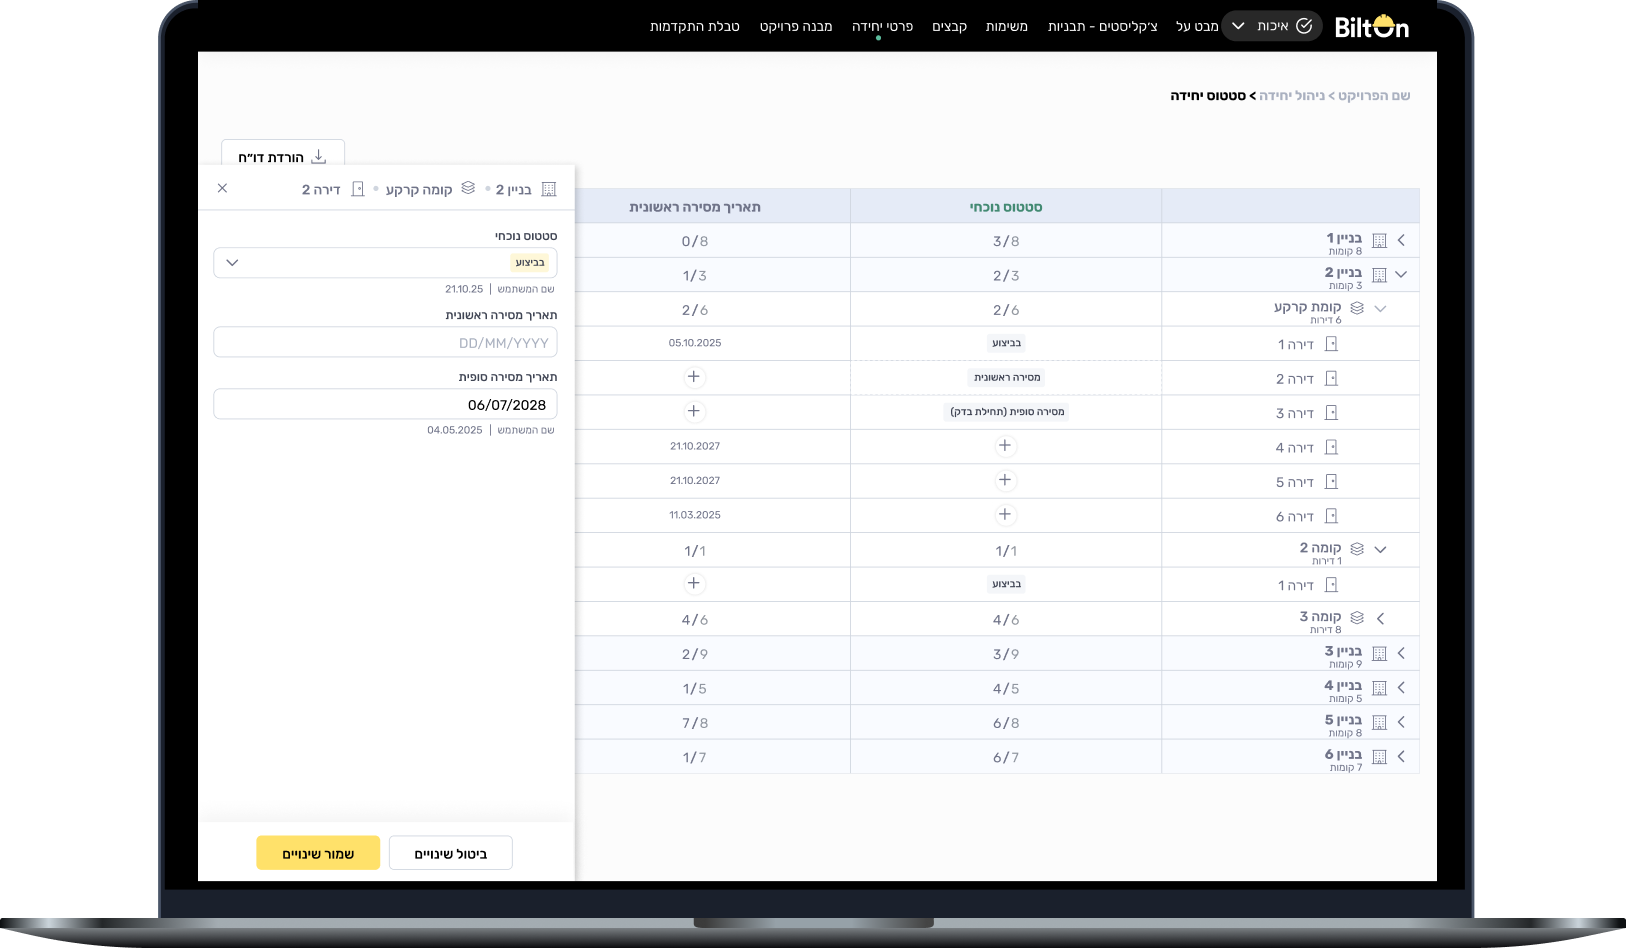Add current status for דירה 4
Viewport: 1626px width, 948px height.
click(1005, 446)
